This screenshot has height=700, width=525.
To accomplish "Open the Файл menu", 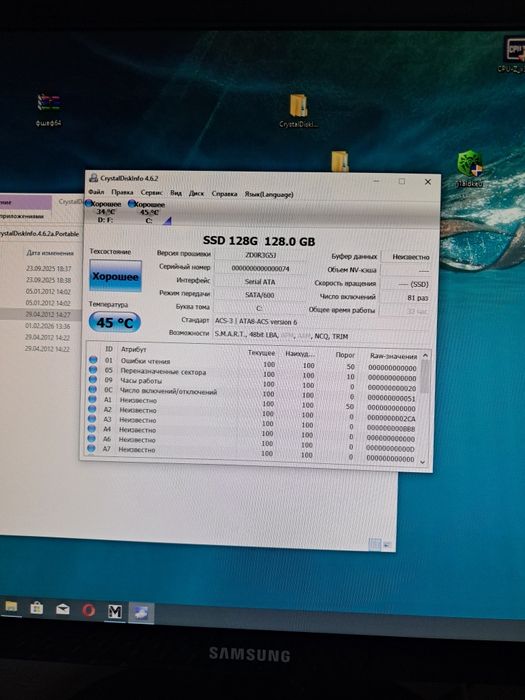I will click(x=96, y=192).
